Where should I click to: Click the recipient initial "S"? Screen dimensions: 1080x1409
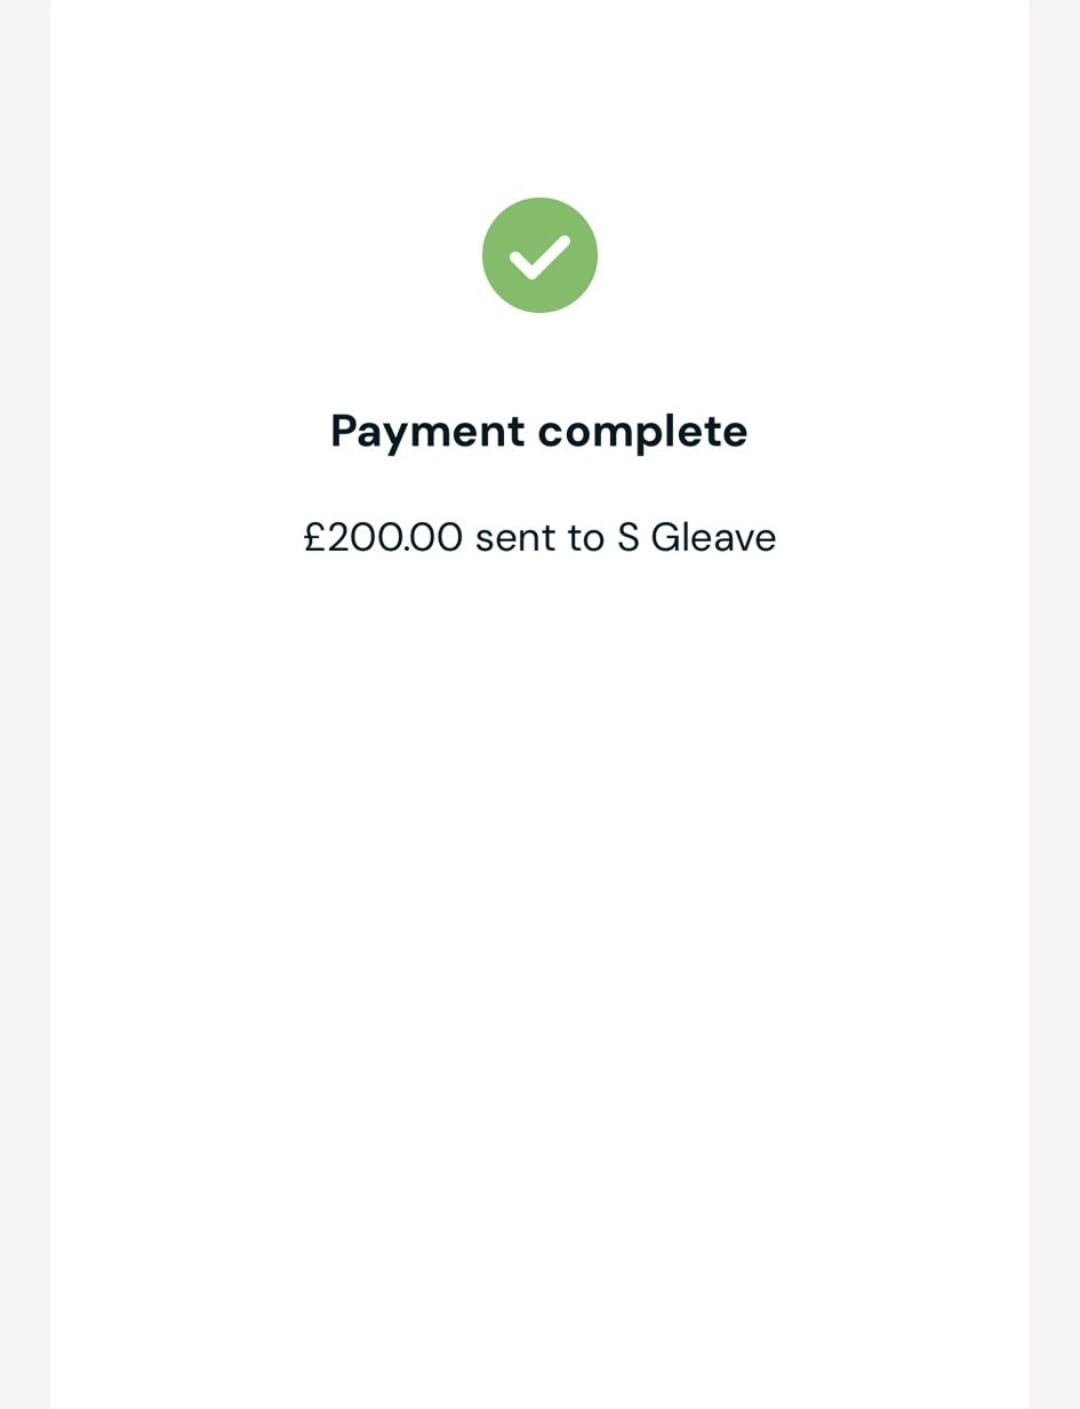tap(628, 538)
